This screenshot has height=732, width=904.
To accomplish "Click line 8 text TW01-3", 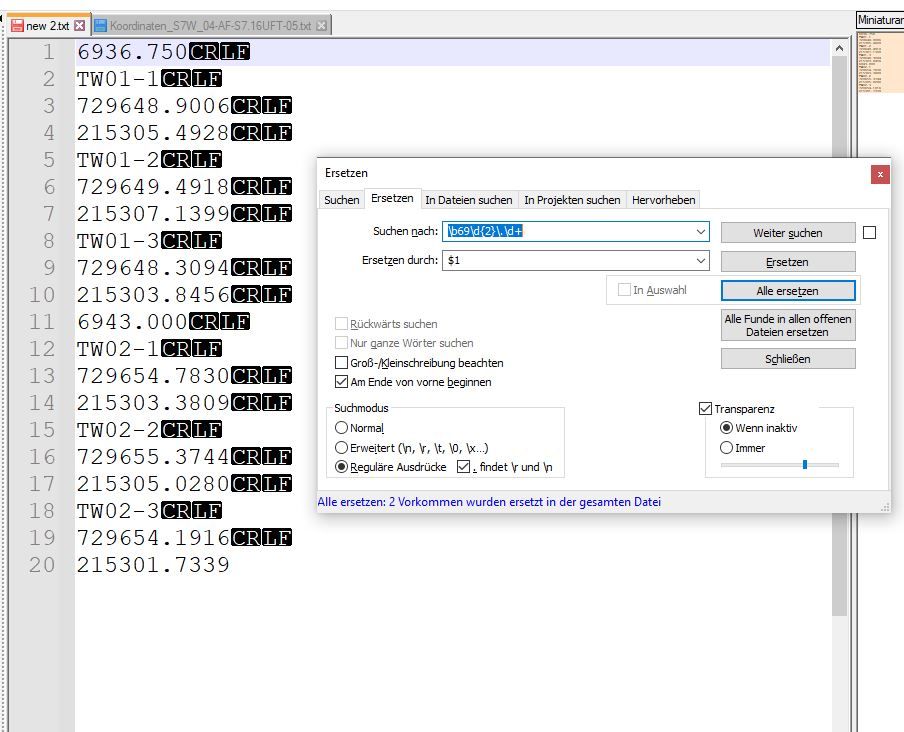I will click(x=118, y=241).
